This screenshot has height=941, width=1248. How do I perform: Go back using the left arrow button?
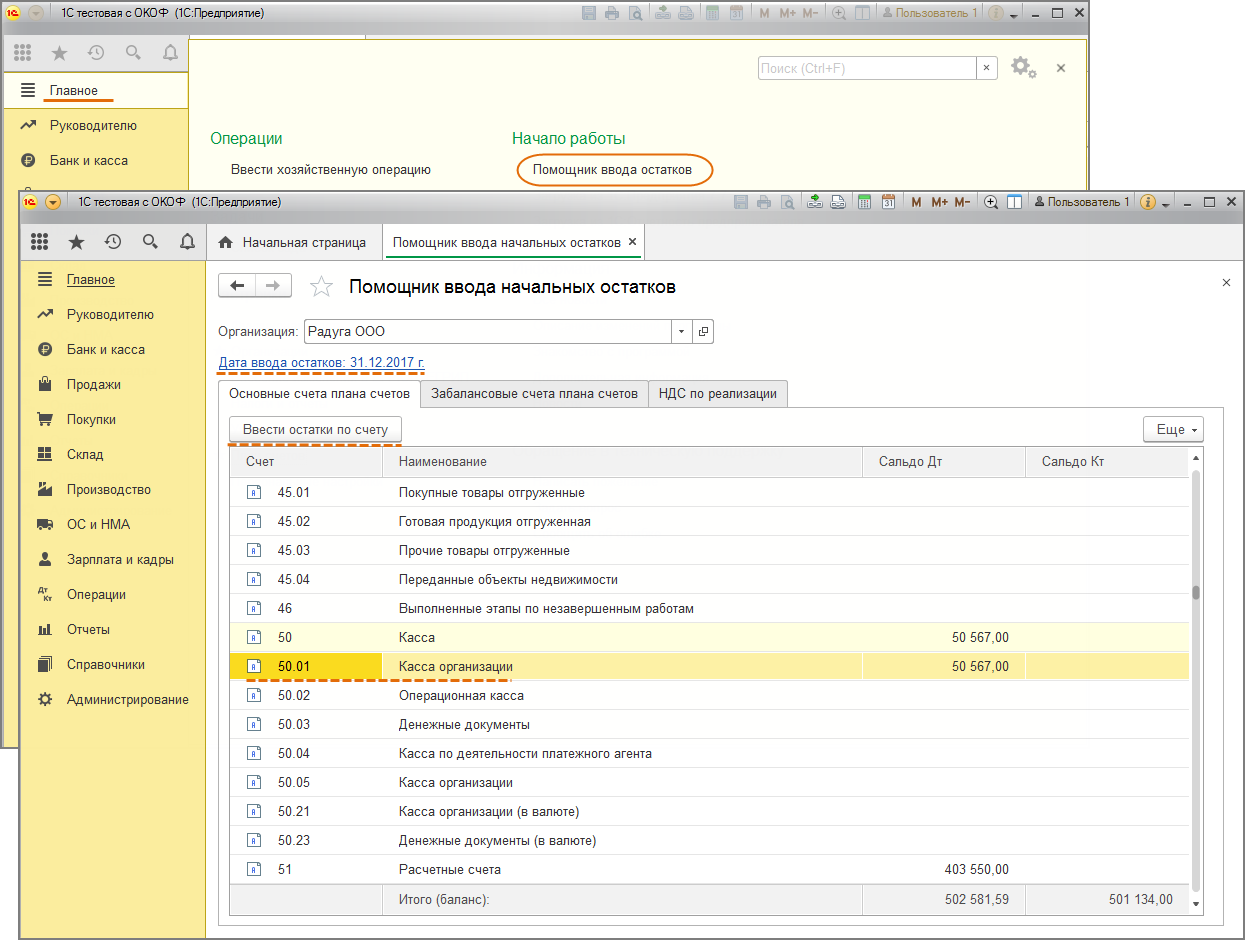point(237,286)
